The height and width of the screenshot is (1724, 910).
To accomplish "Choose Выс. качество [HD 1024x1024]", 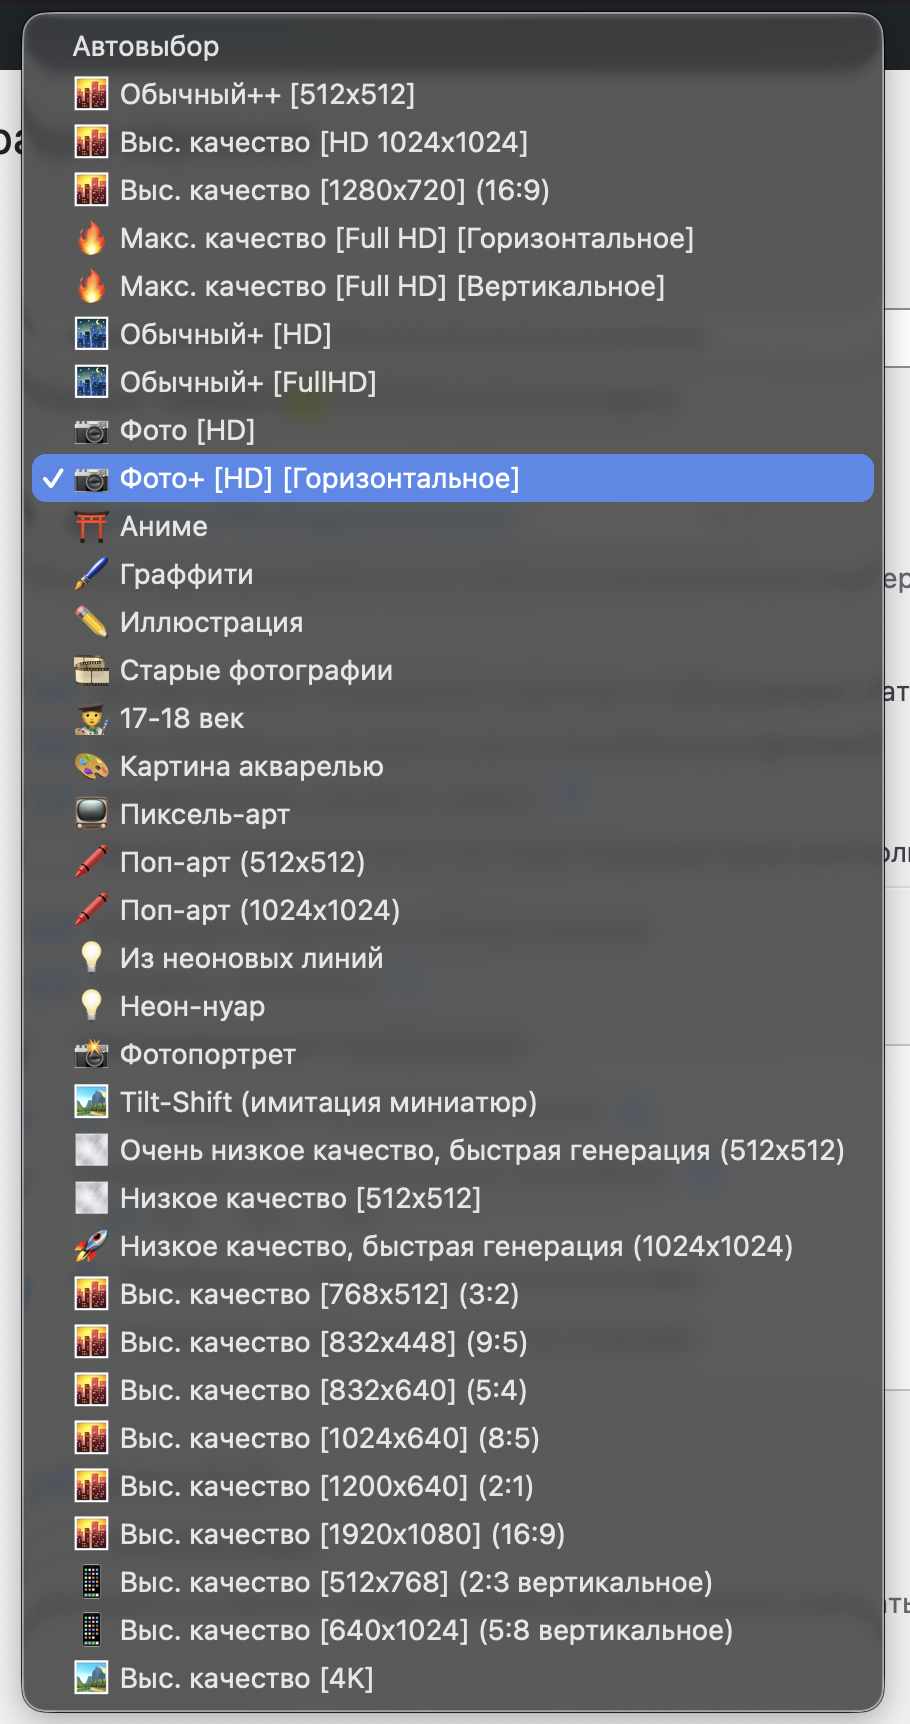I will click(320, 142).
